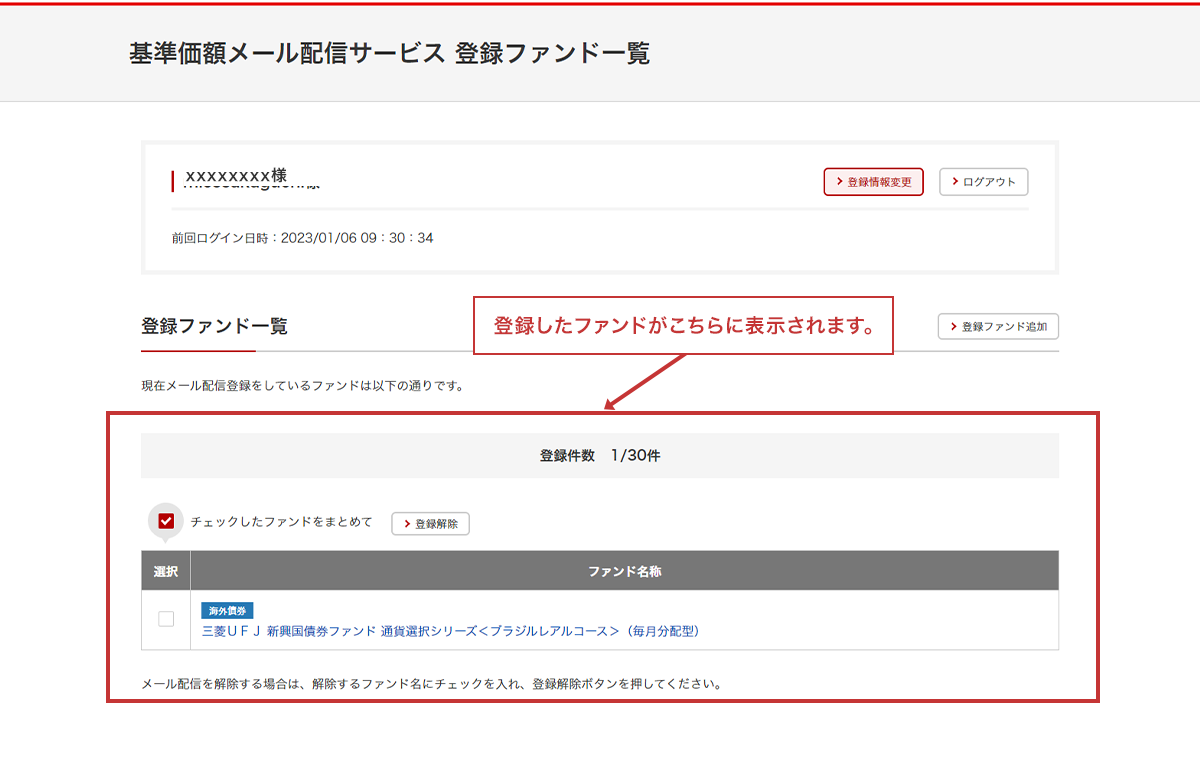
Task: Click the red bar beside the username
Action: point(173,181)
